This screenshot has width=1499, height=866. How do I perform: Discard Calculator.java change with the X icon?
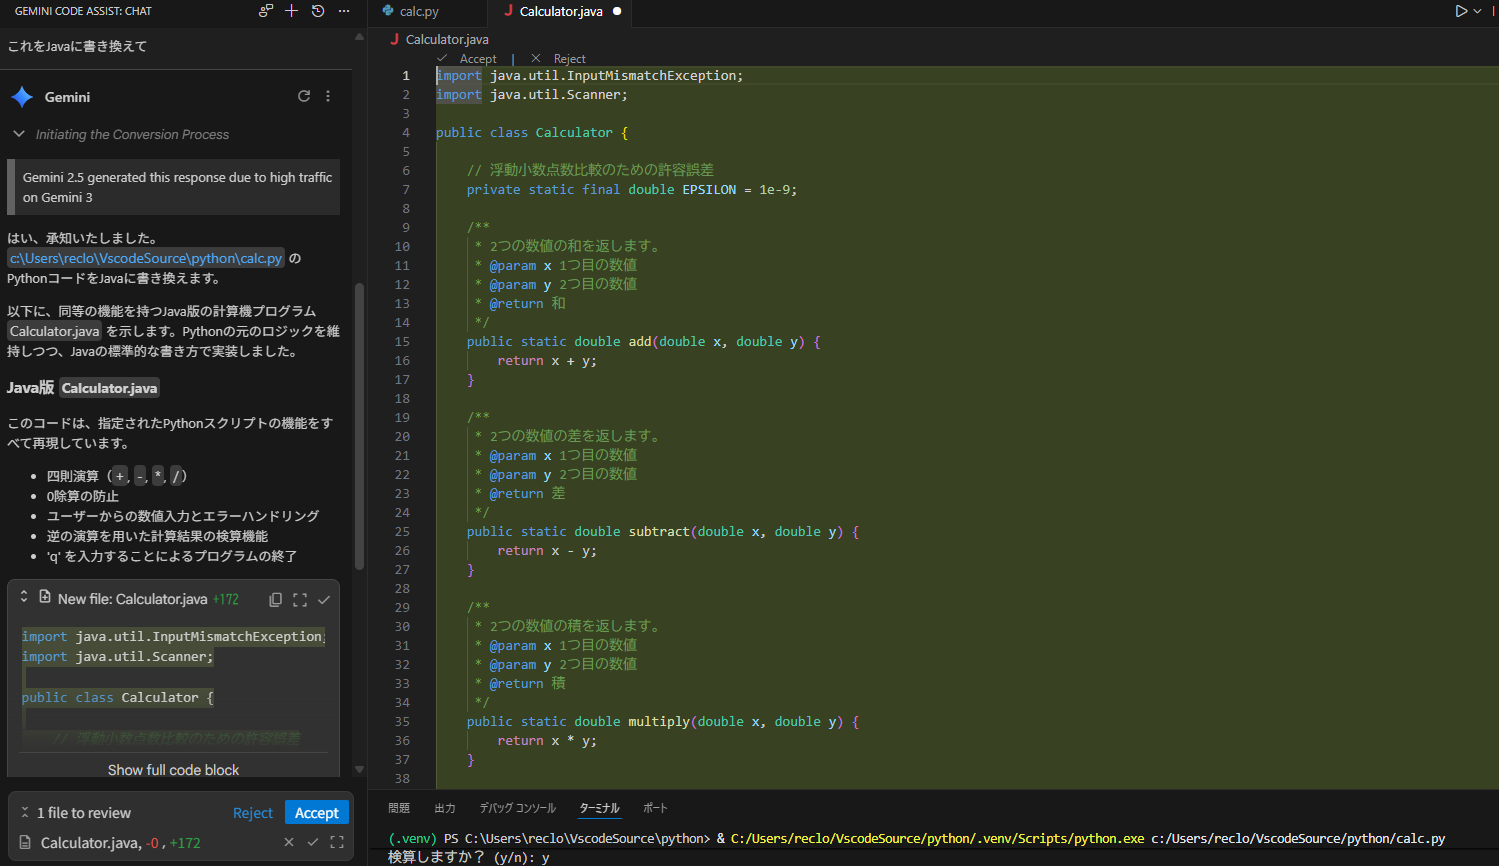coord(289,843)
